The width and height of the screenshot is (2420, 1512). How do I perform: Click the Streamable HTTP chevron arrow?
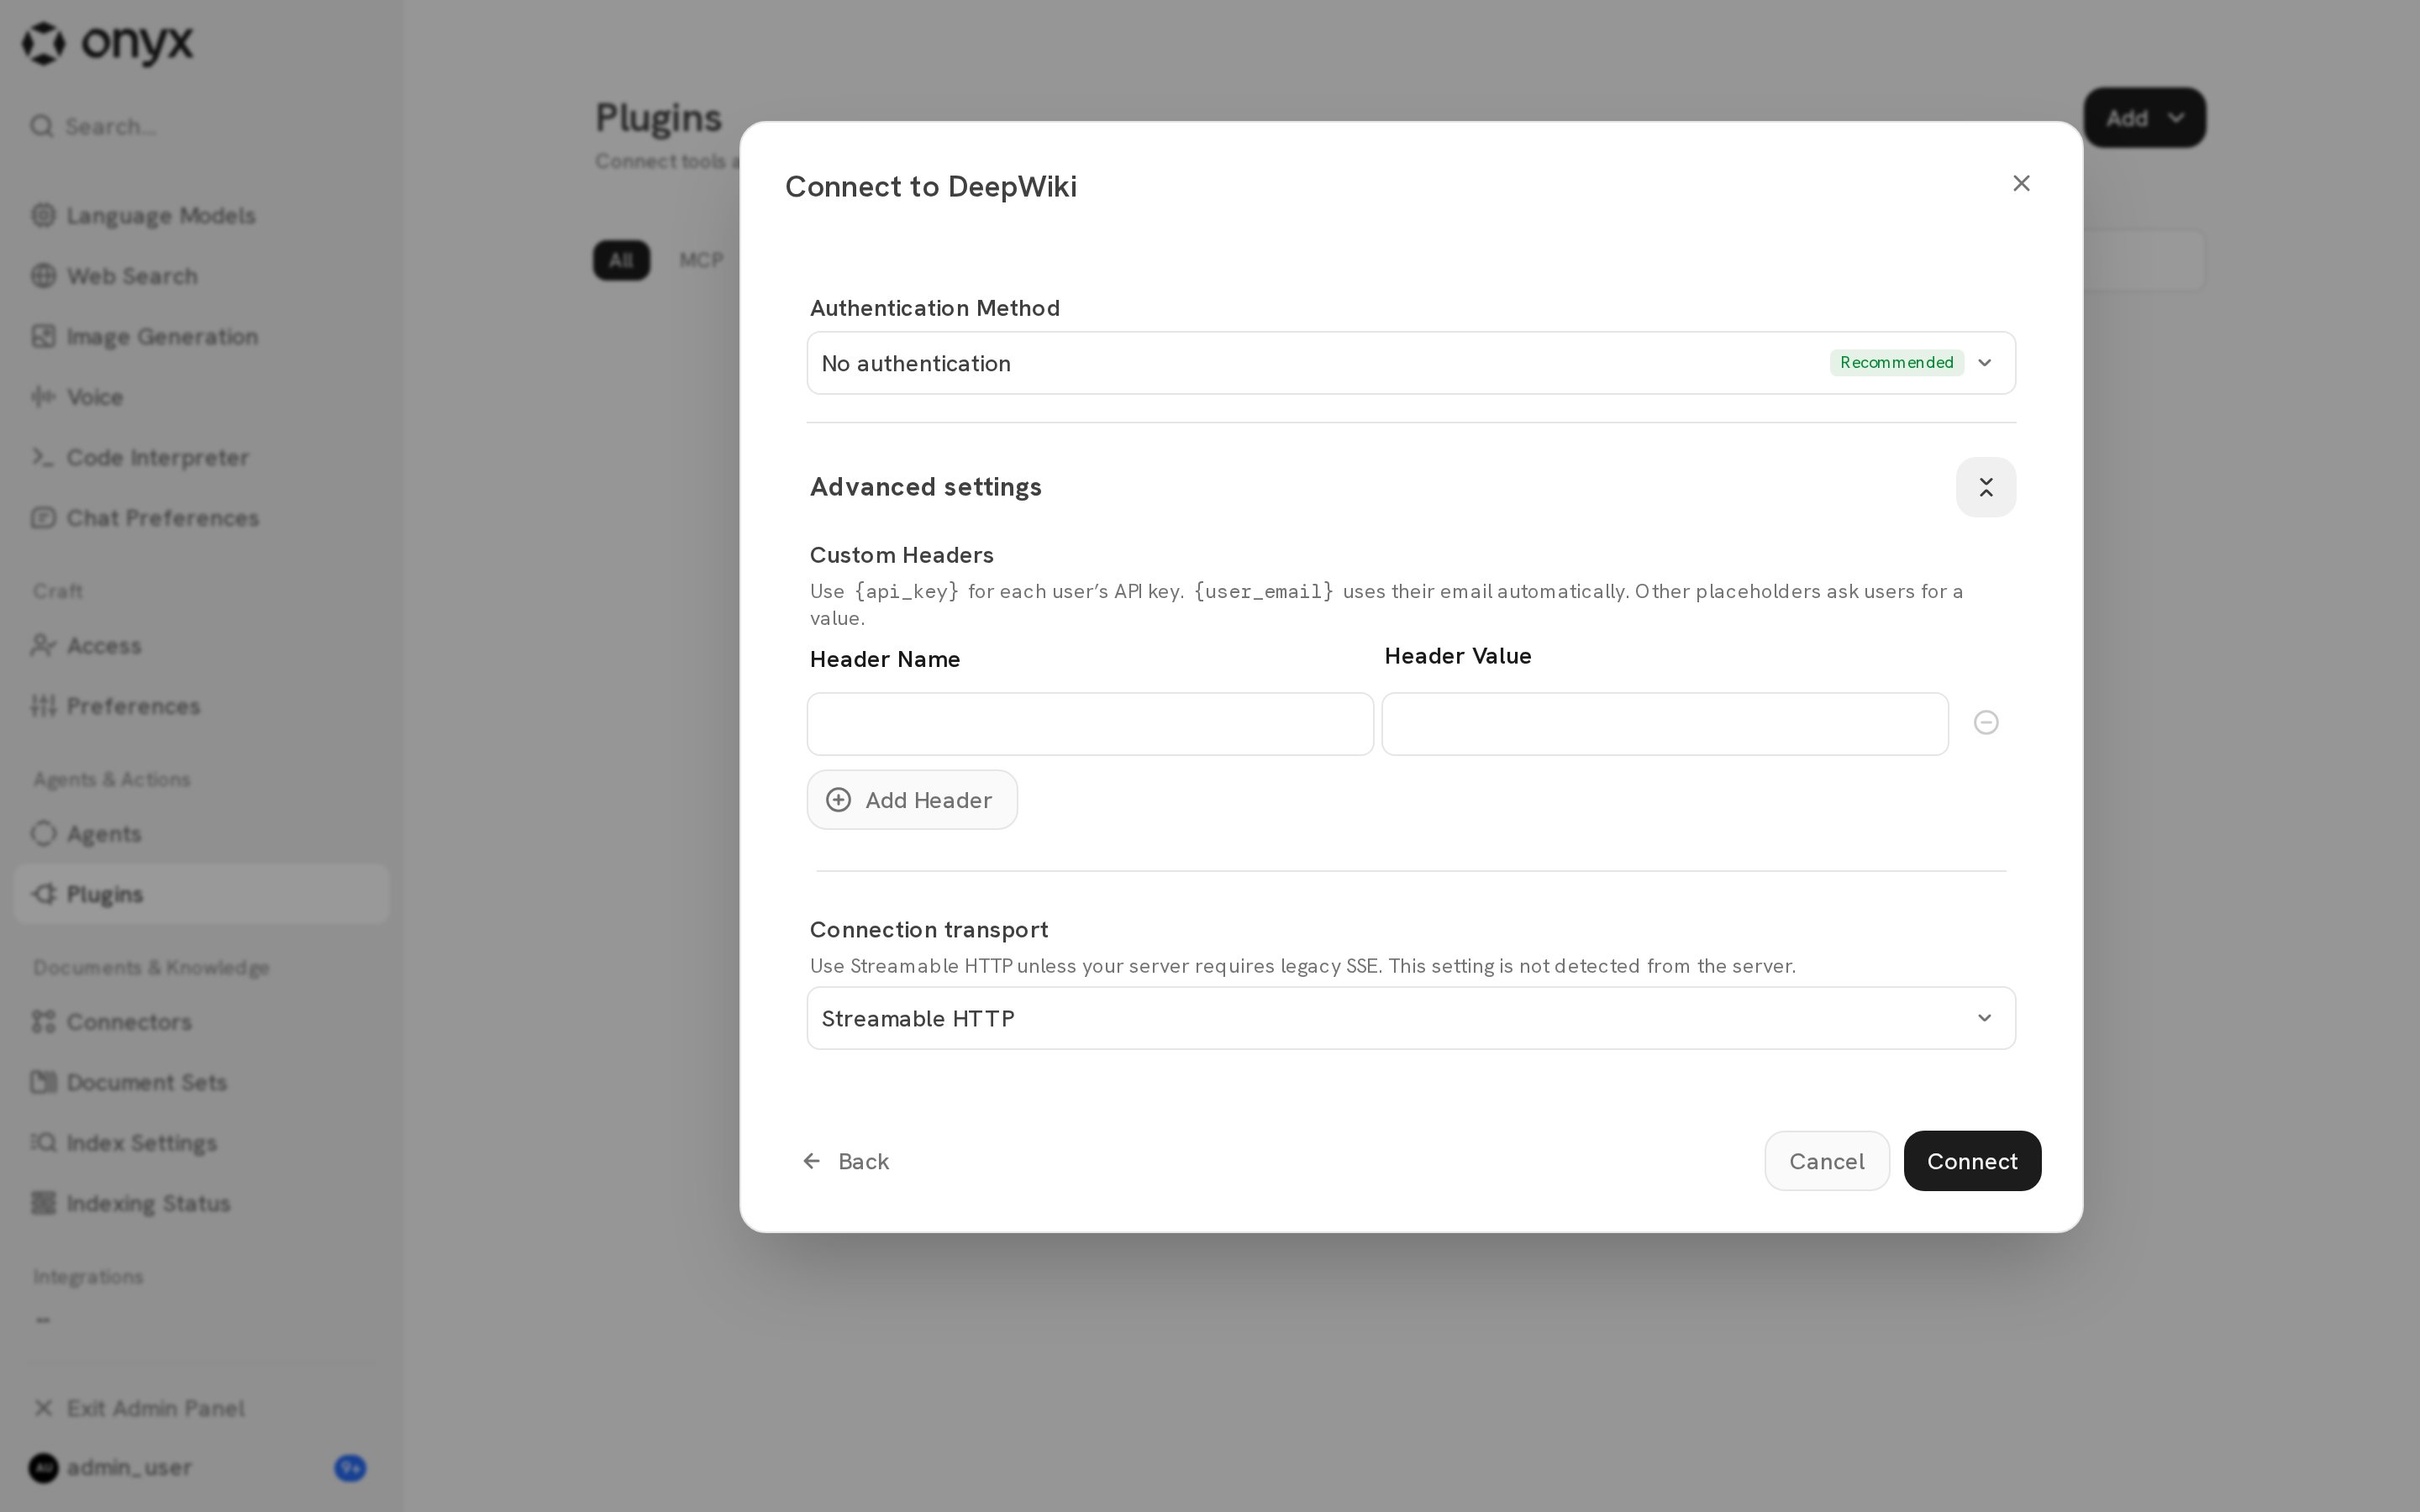click(x=1984, y=1018)
